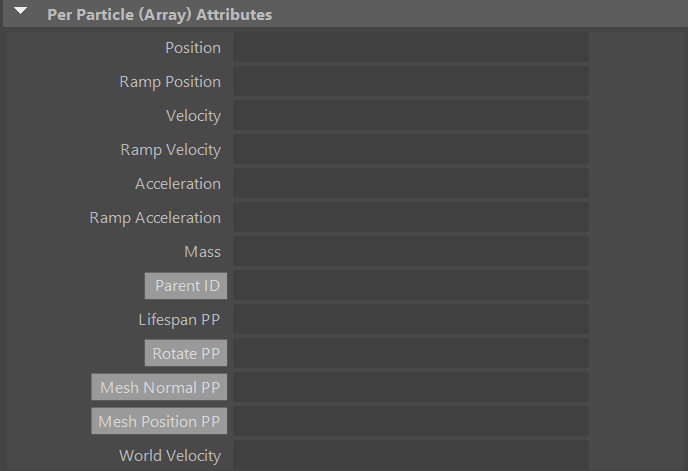The image size is (688, 471).
Task: Click the Velocity attribute field
Action: [x=410, y=116]
